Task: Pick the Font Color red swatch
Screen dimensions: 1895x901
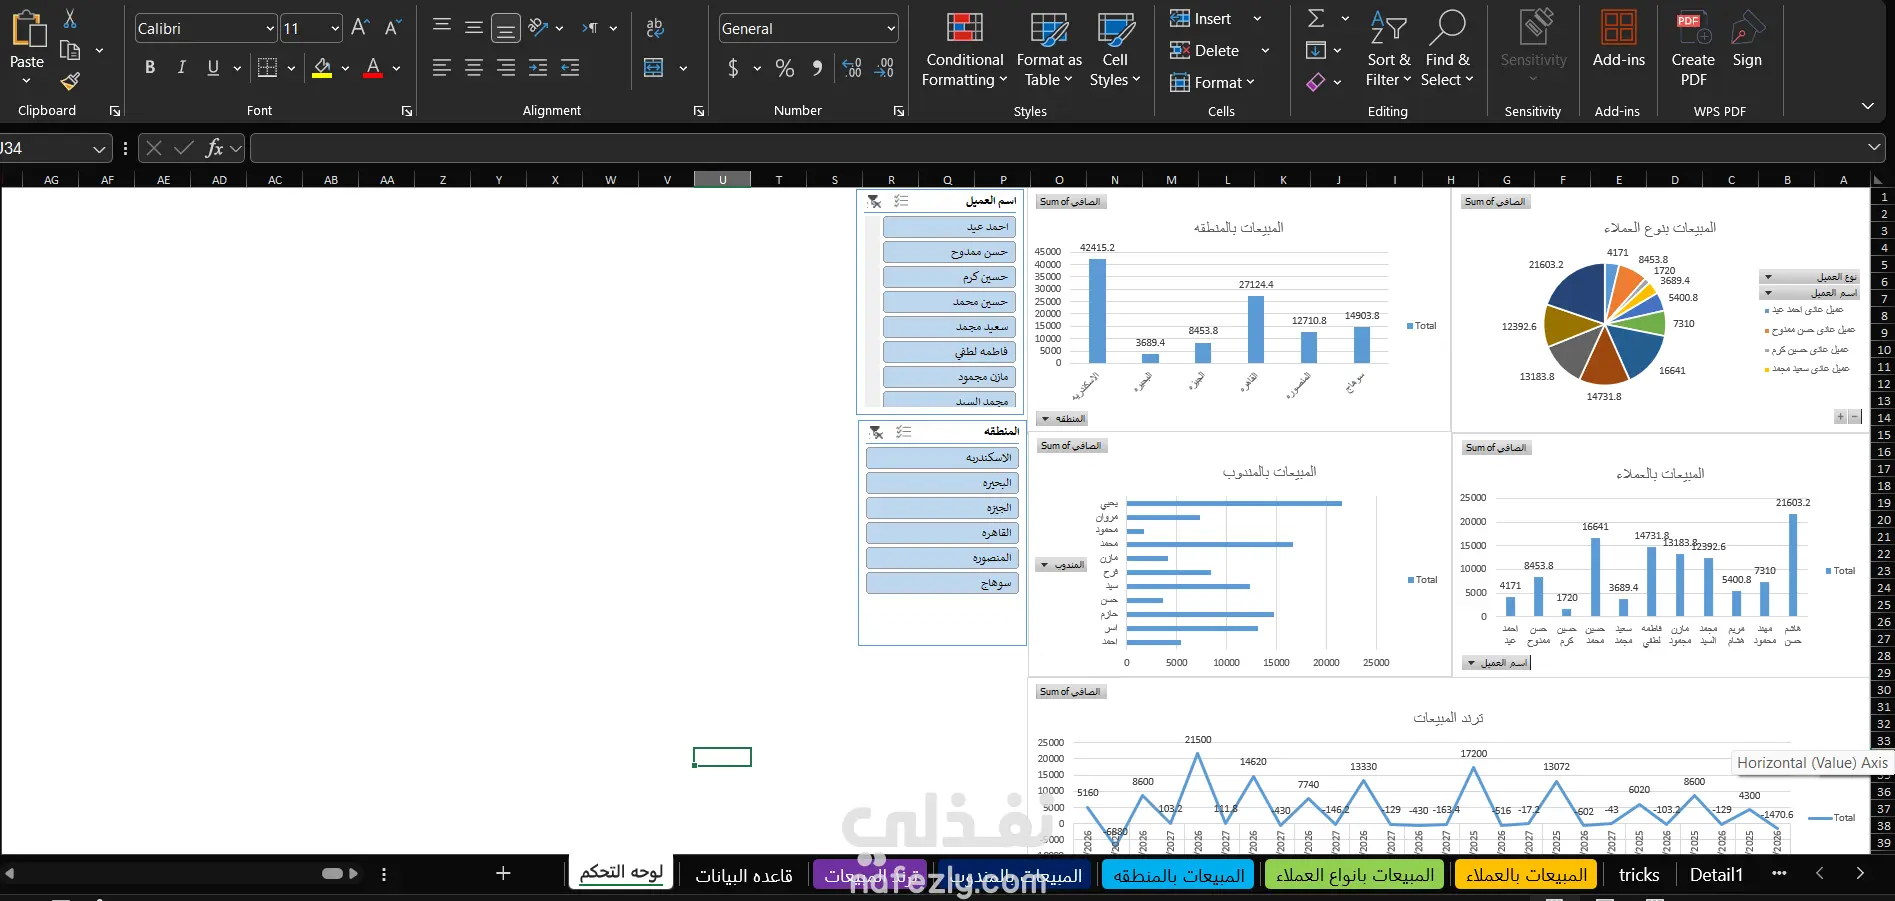Action: pyautogui.click(x=373, y=67)
